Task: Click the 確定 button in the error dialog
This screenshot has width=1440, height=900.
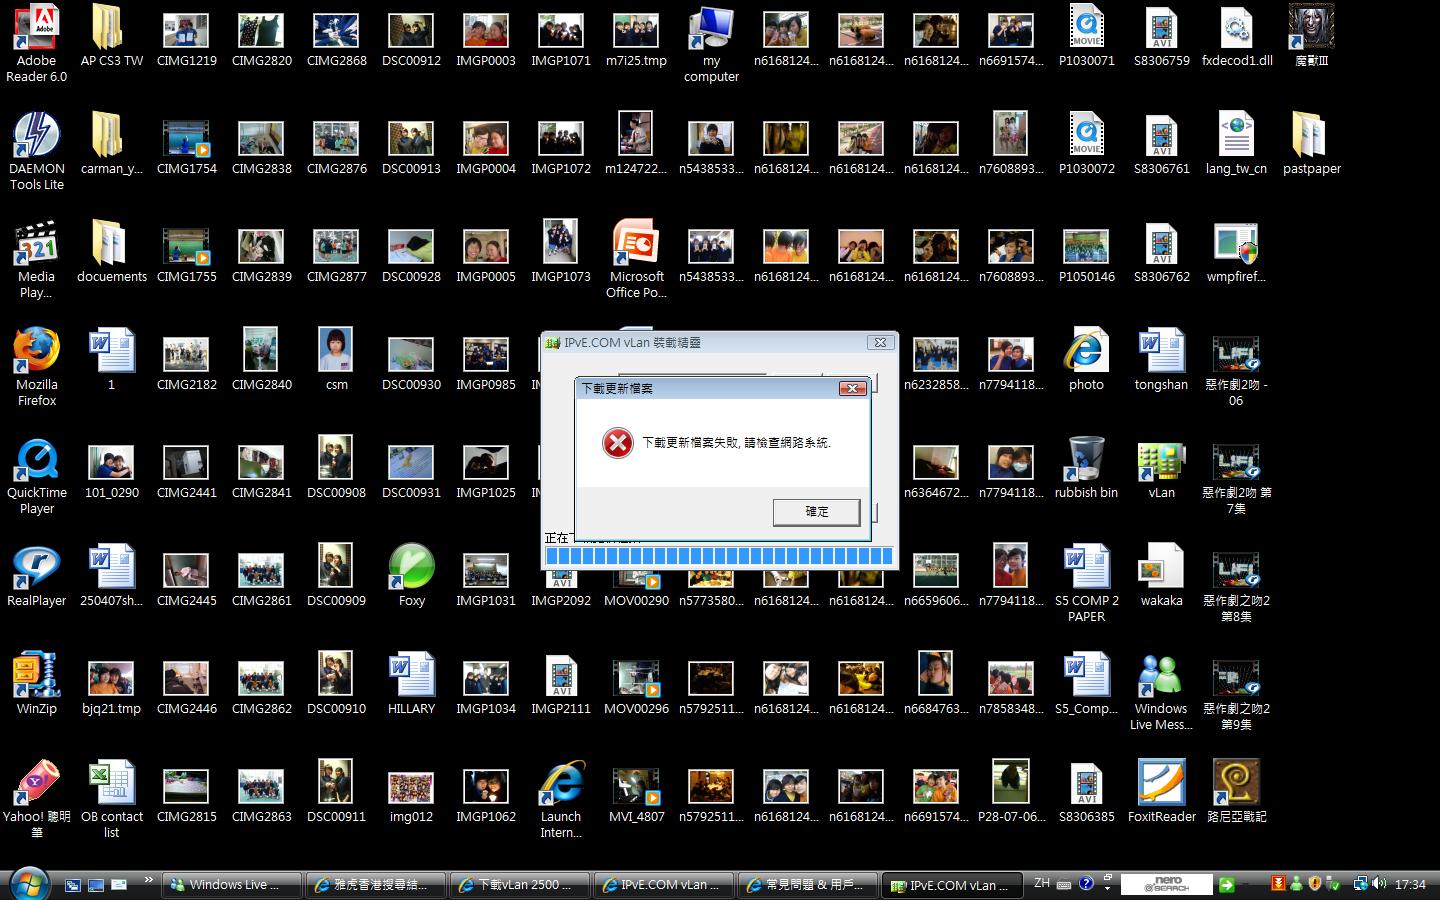Action: click(x=816, y=512)
